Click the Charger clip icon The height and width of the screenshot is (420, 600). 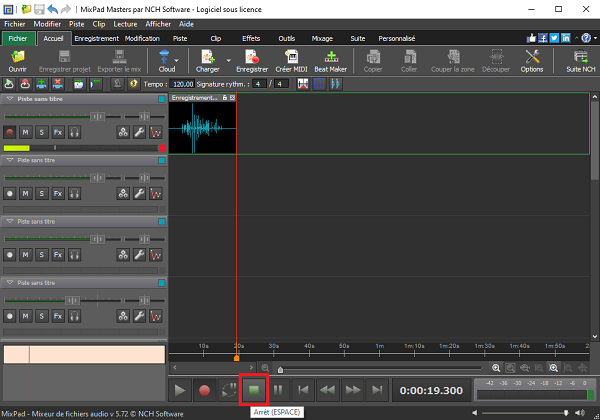click(x=208, y=57)
